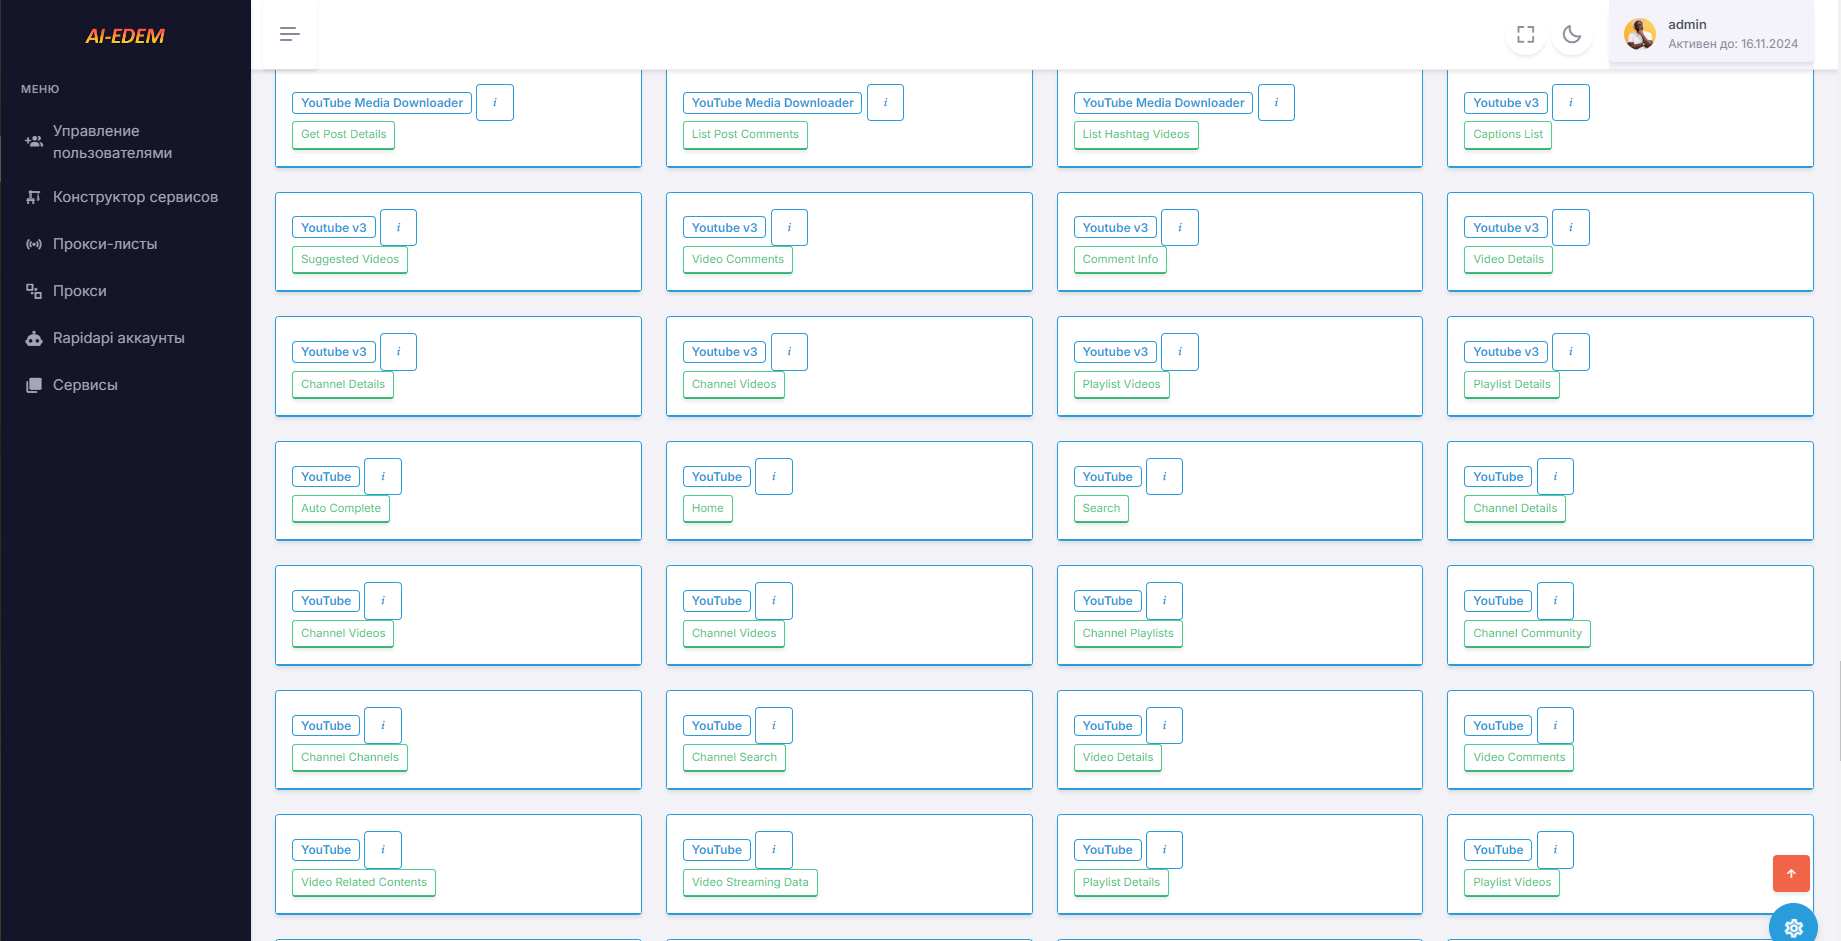Show info for the Video Related Contents card
Screen dimensions: 1841x941
pyautogui.click(x=383, y=850)
